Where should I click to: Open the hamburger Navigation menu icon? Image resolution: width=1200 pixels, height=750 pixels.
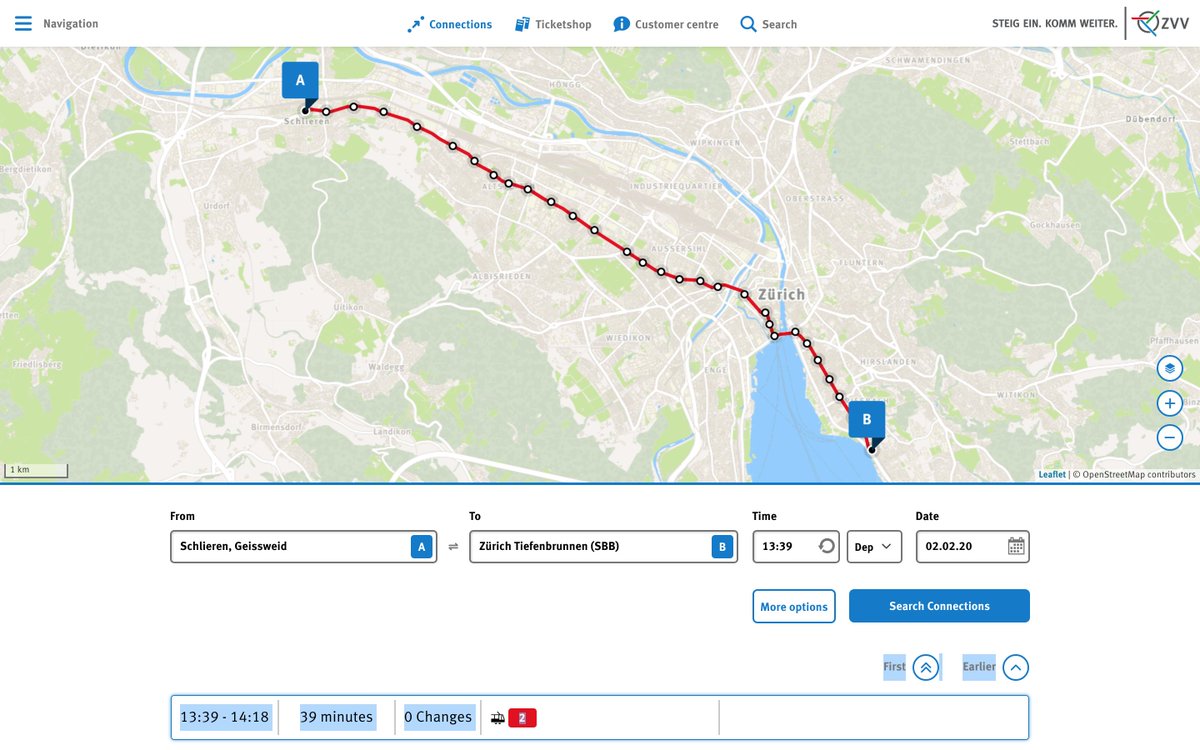pos(23,23)
